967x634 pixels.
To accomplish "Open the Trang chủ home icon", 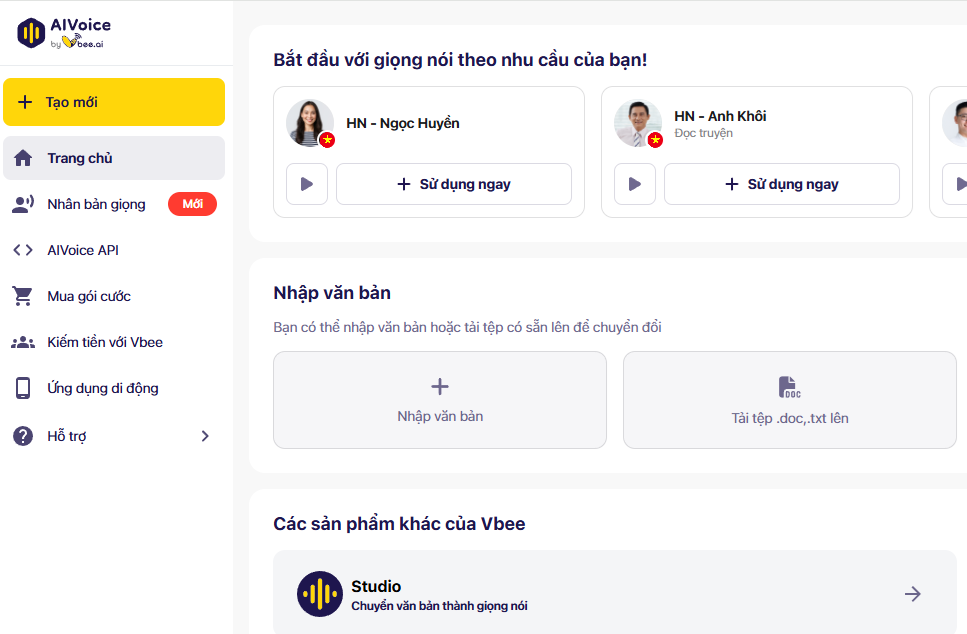I will pyautogui.click(x=22, y=157).
